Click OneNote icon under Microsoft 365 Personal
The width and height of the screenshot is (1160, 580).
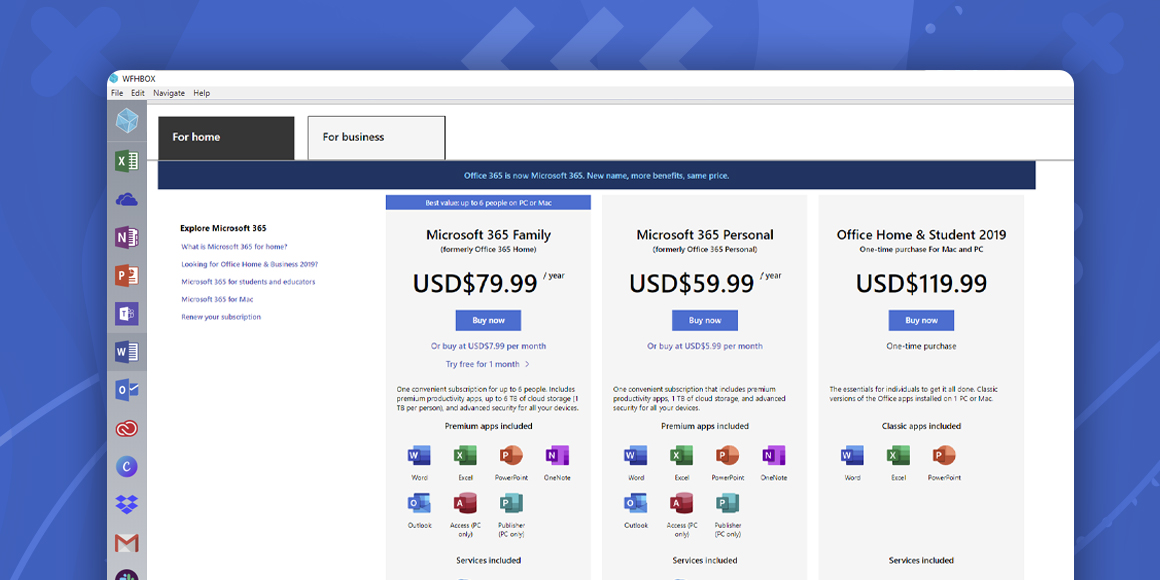773,455
